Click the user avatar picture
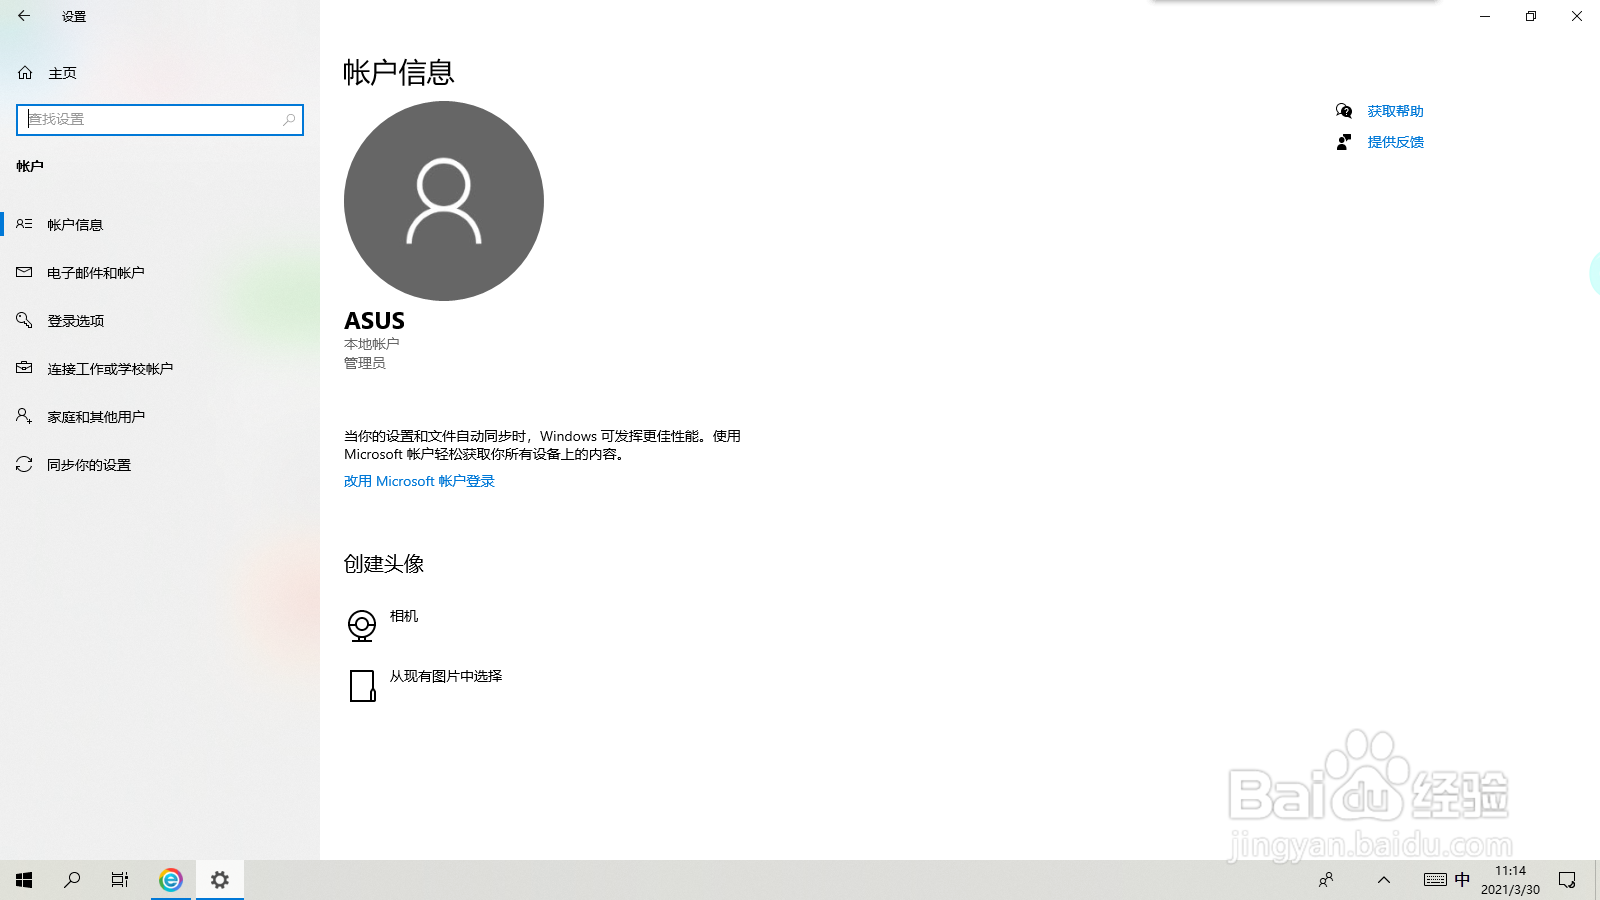This screenshot has height=900, width=1600. click(444, 201)
